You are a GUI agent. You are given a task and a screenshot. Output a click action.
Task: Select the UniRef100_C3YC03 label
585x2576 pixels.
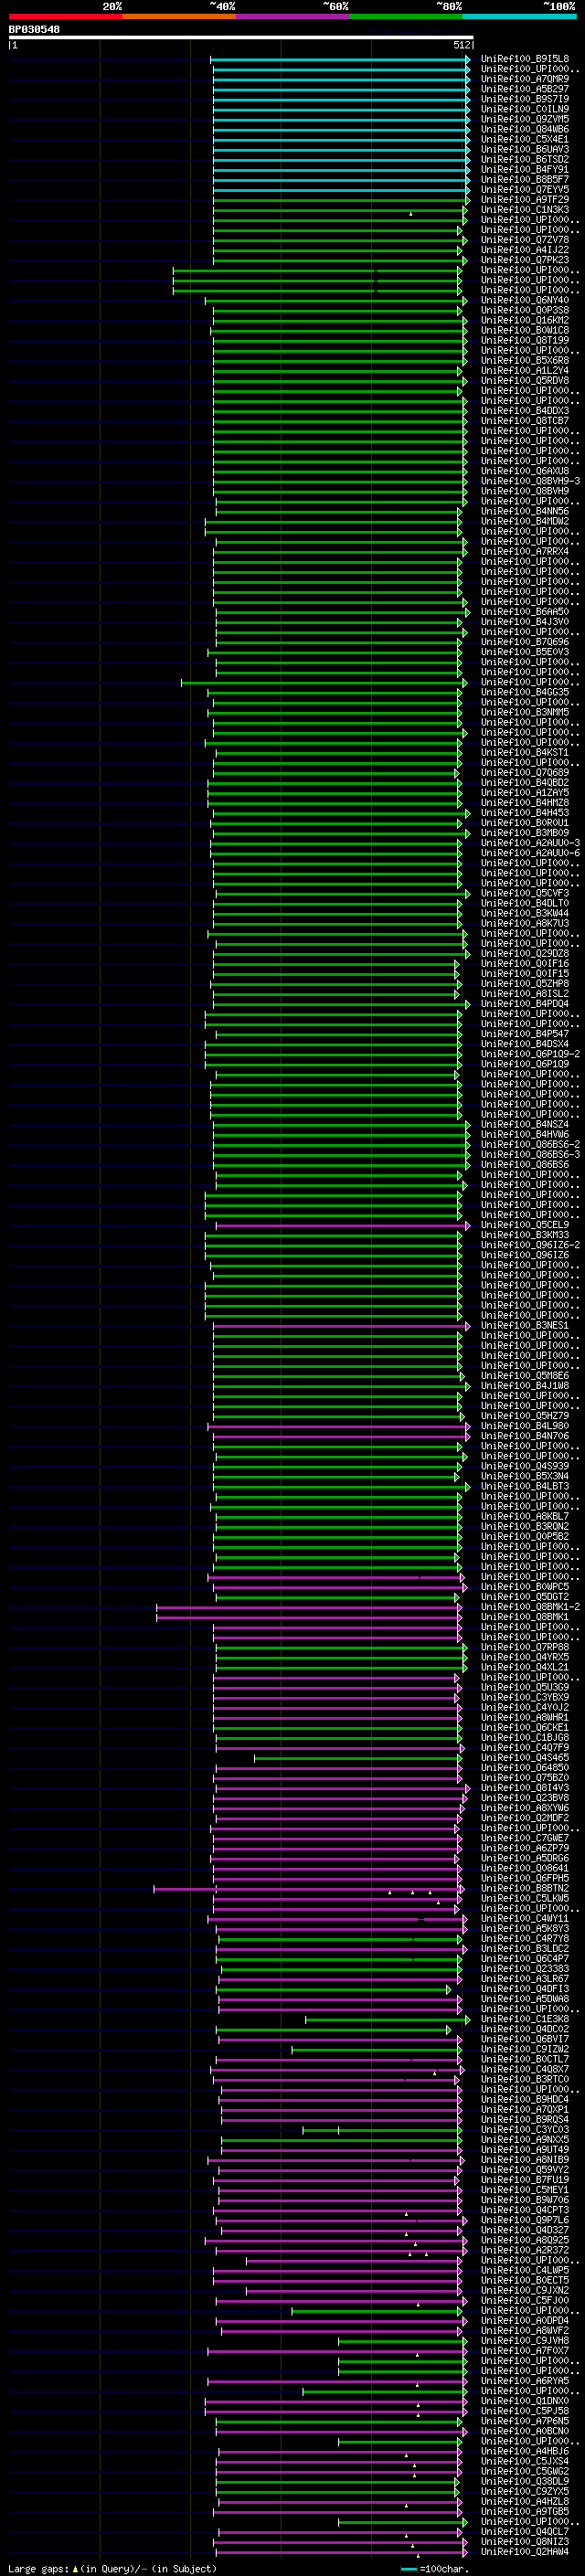pyautogui.click(x=525, y=2129)
